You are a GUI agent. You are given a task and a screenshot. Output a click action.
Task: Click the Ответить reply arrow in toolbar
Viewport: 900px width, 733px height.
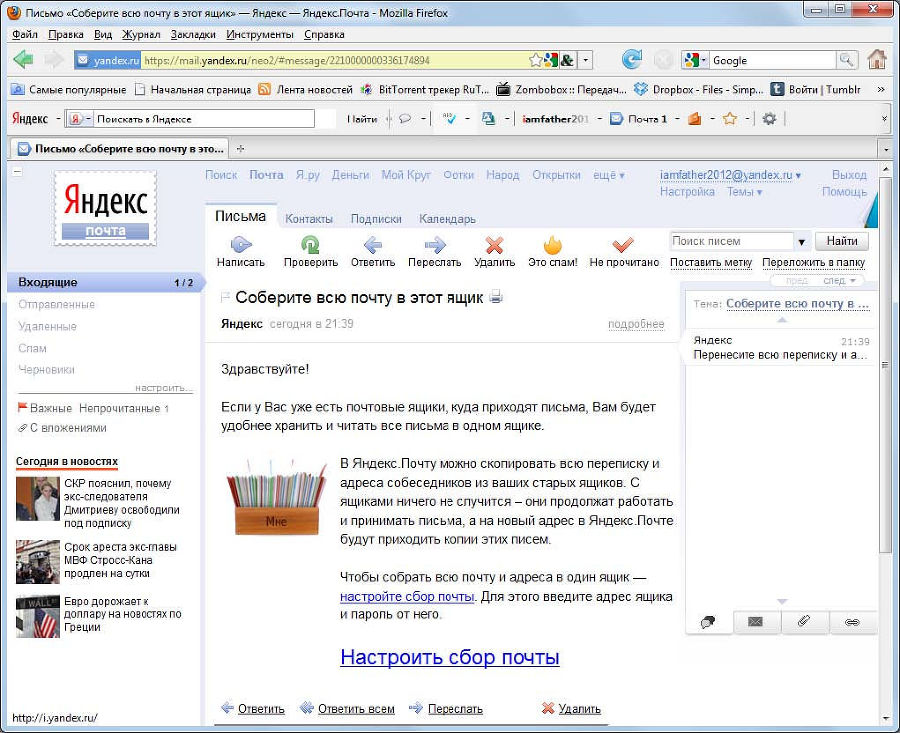[372, 245]
